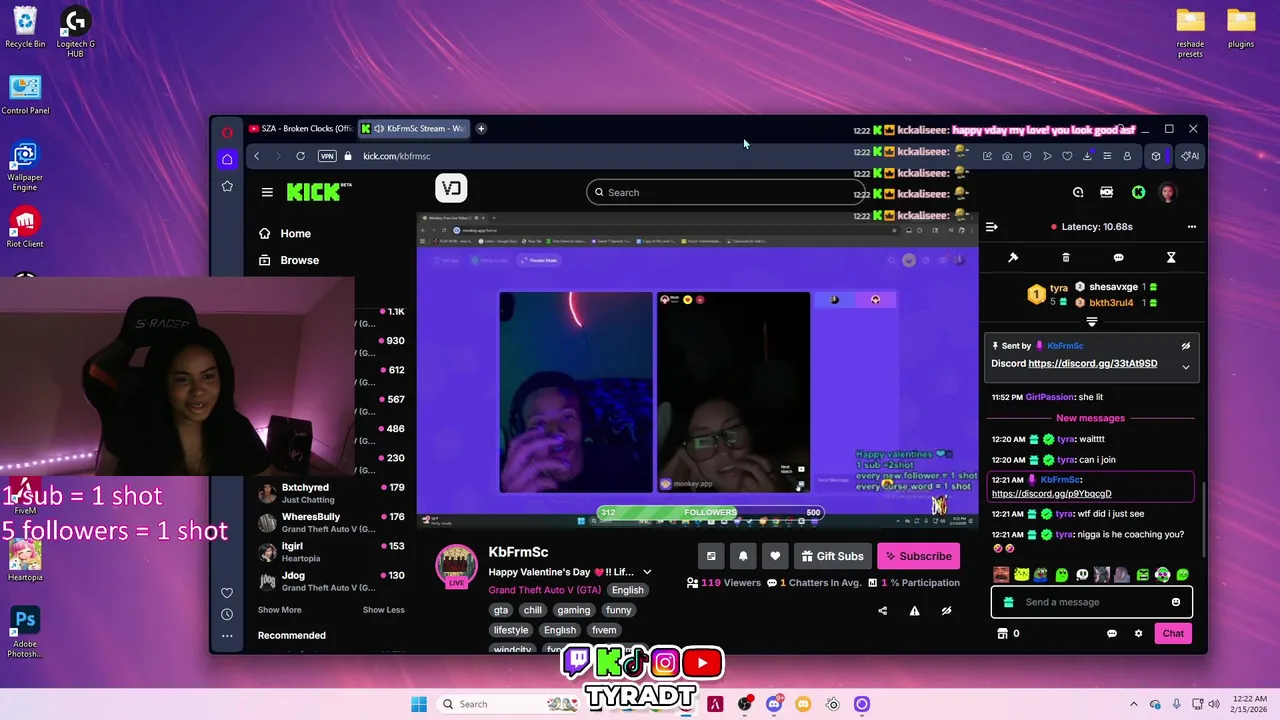This screenshot has height=720, width=1280.
Task: Open the chat shop icon
Action: pyautogui.click(x=1002, y=633)
